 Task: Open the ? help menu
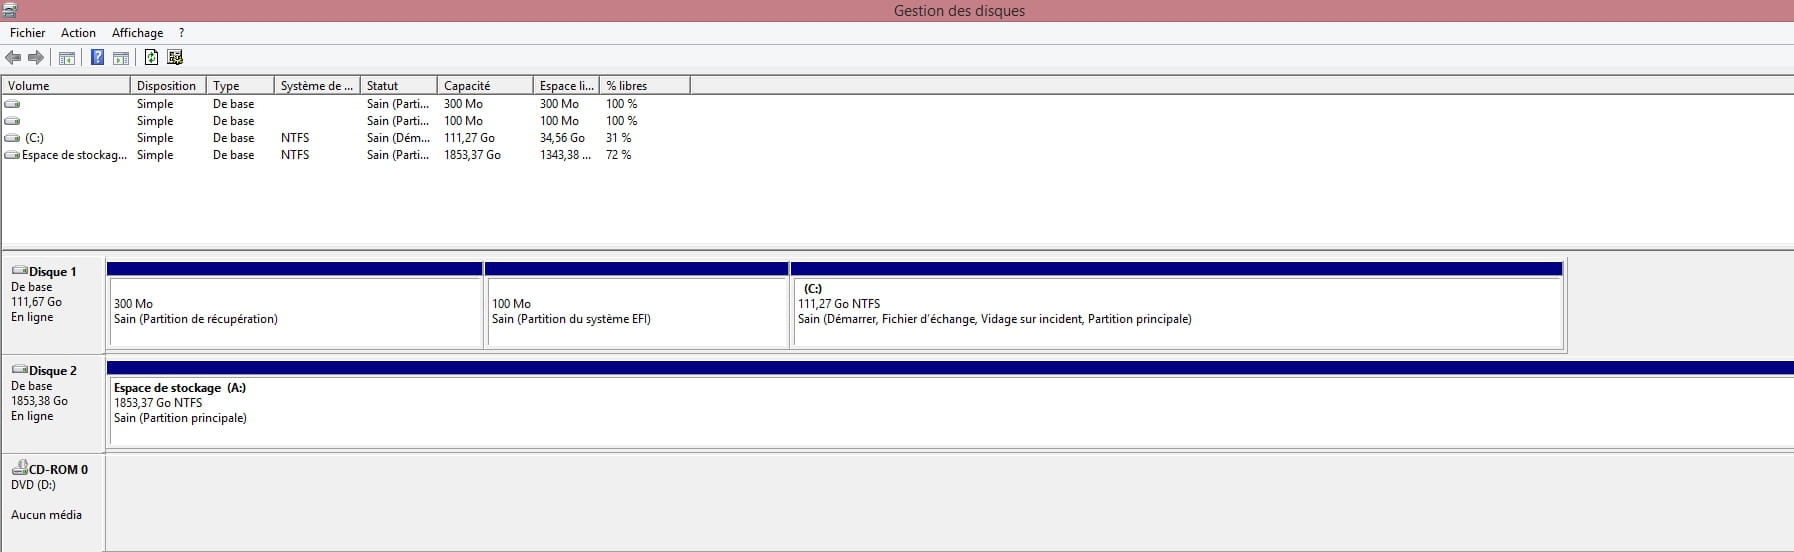click(181, 33)
